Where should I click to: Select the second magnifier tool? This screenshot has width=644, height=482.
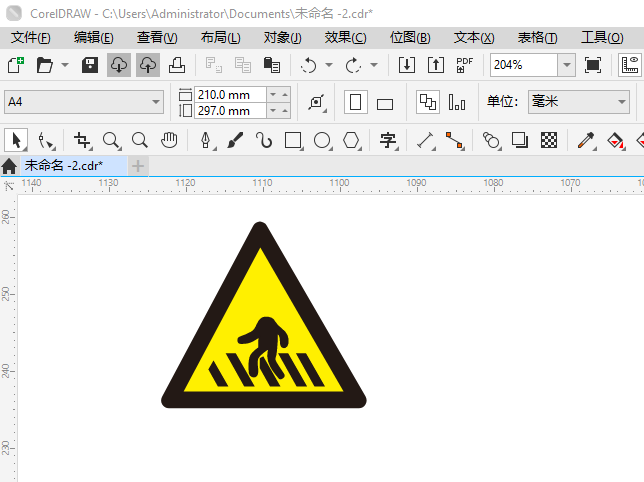tap(140, 141)
